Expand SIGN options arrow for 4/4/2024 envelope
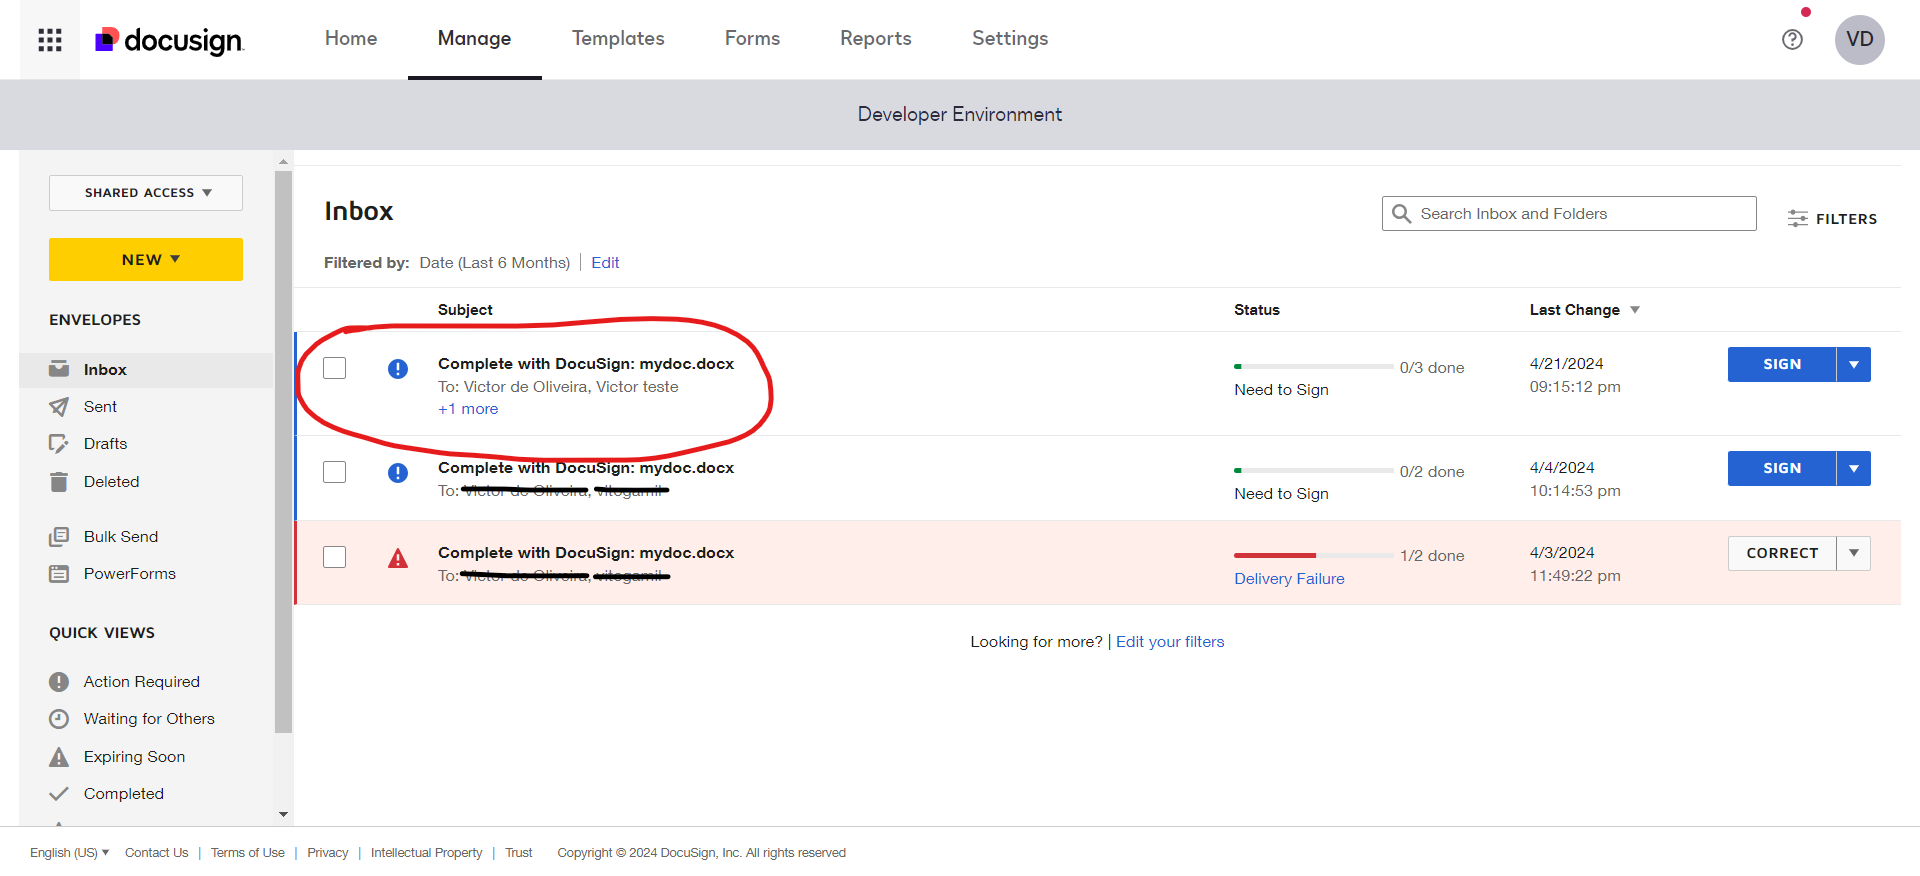 point(1854,468)
